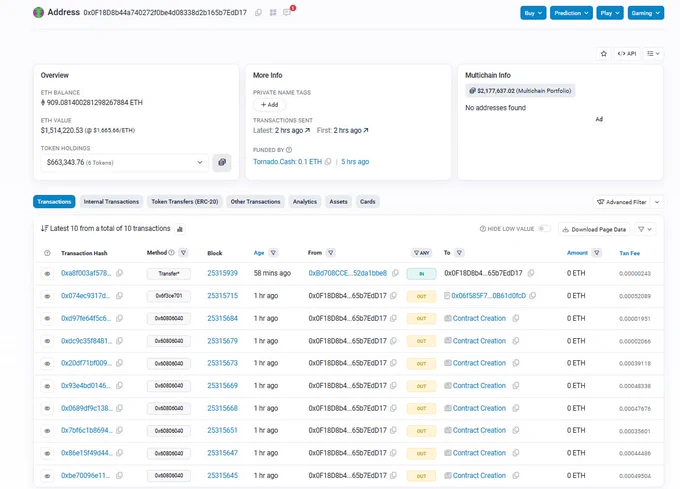Add address to watchlist with star icon
Viewport: 680px width, 489px height.
(x=604, y=54)
